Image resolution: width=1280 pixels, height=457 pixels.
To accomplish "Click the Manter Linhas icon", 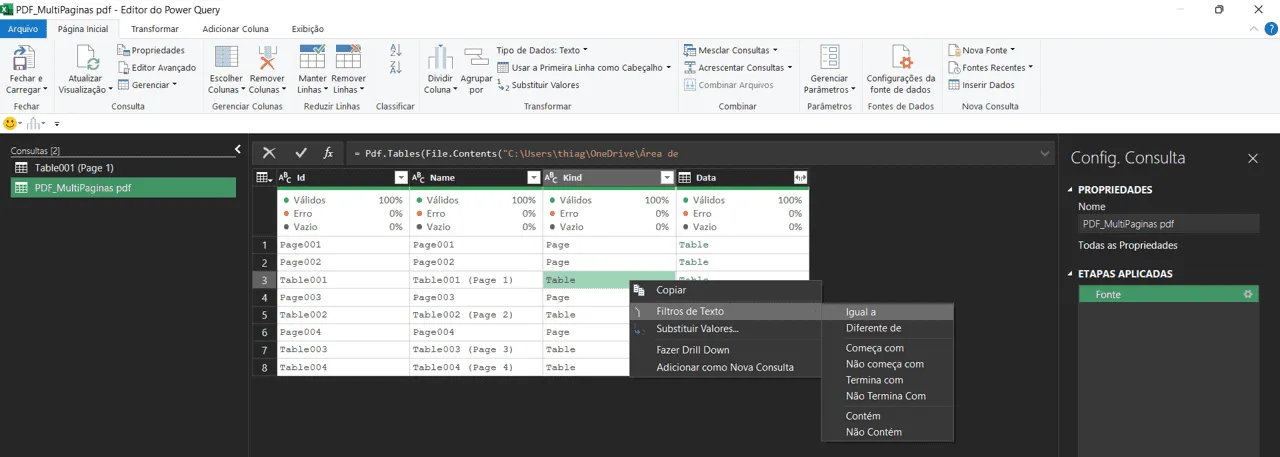I will 313,57.
